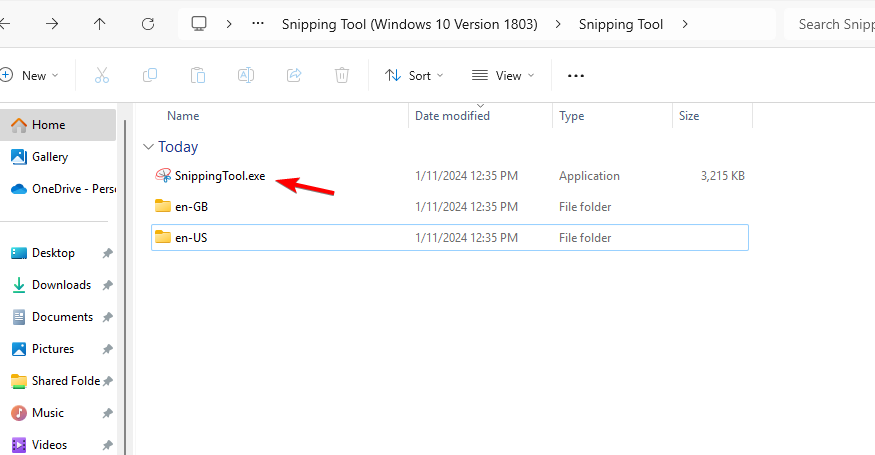Click the Copy icon in toolbar
This screenshot has height=455, width=875.
150,75
